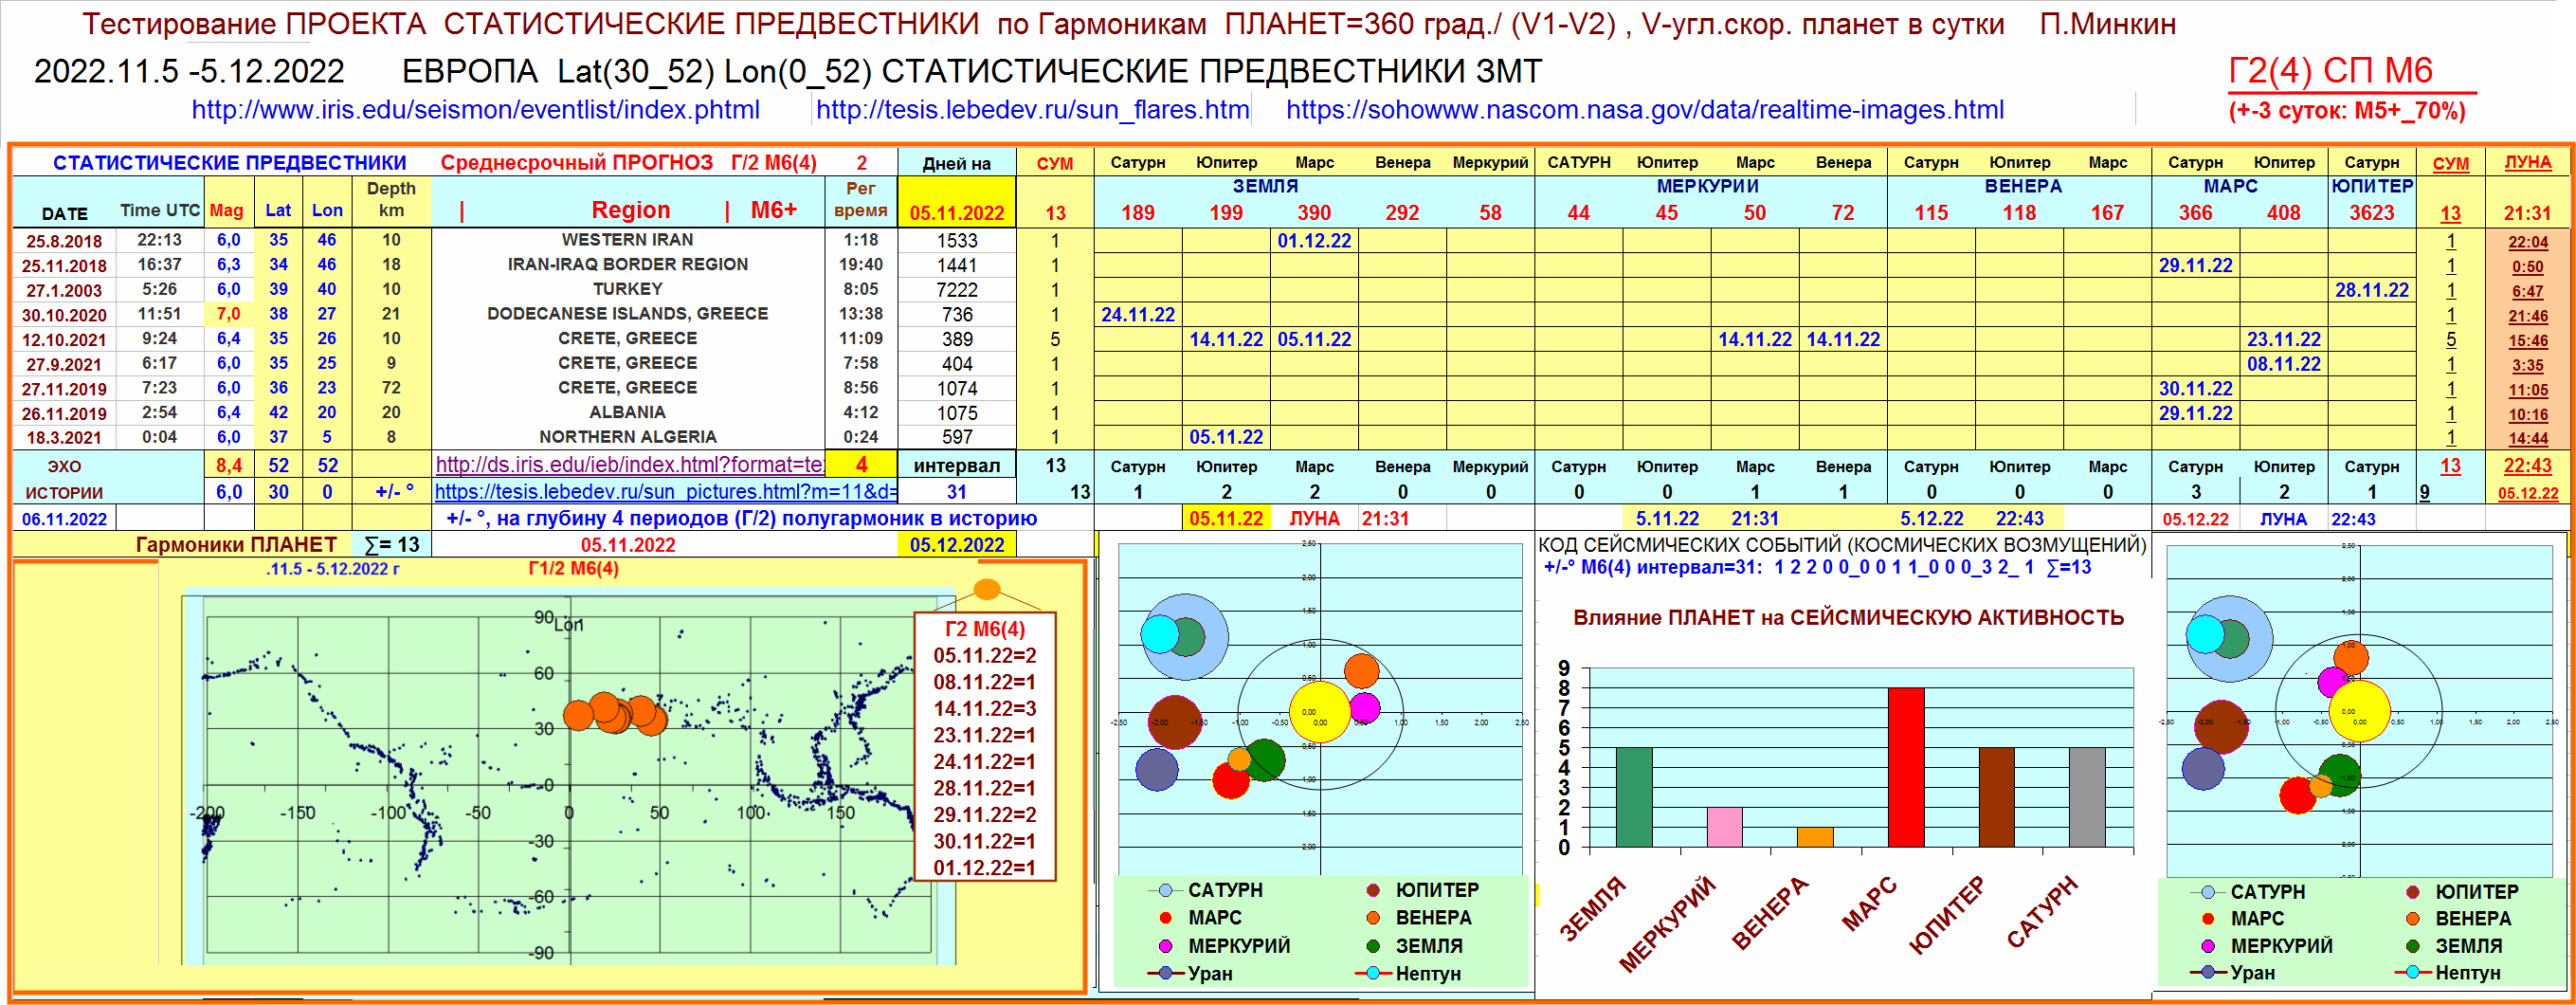Select the date cell 30.10.2020
Screen dimensions: 2576x1005
pyautogui.click(x=64, y=315)
